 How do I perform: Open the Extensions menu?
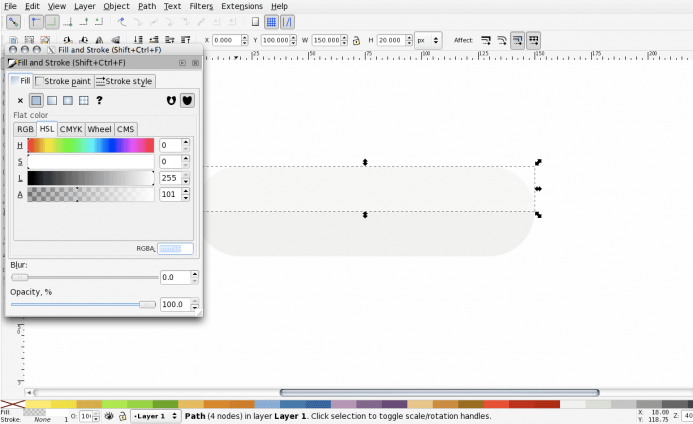click(x=242, y=6)
